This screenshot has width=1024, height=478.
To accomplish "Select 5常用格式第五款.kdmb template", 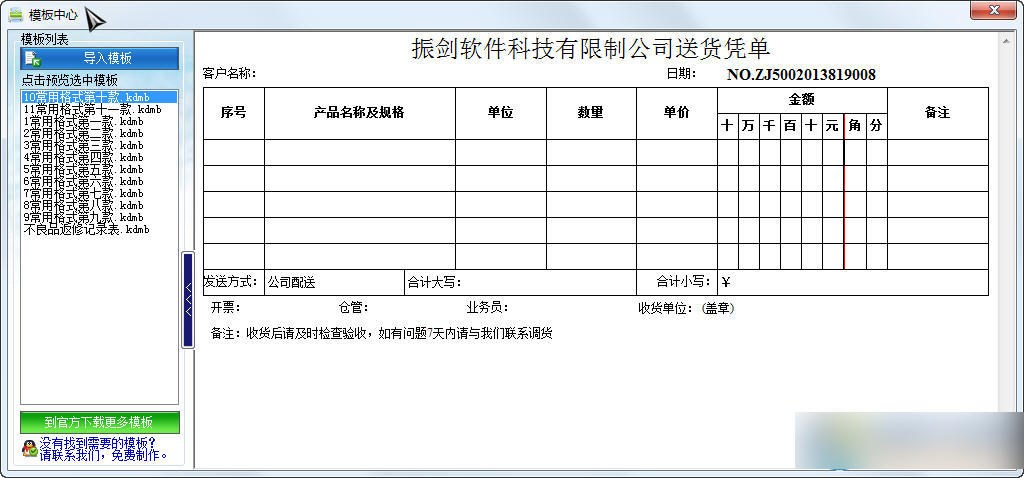I will click(85, 169).
